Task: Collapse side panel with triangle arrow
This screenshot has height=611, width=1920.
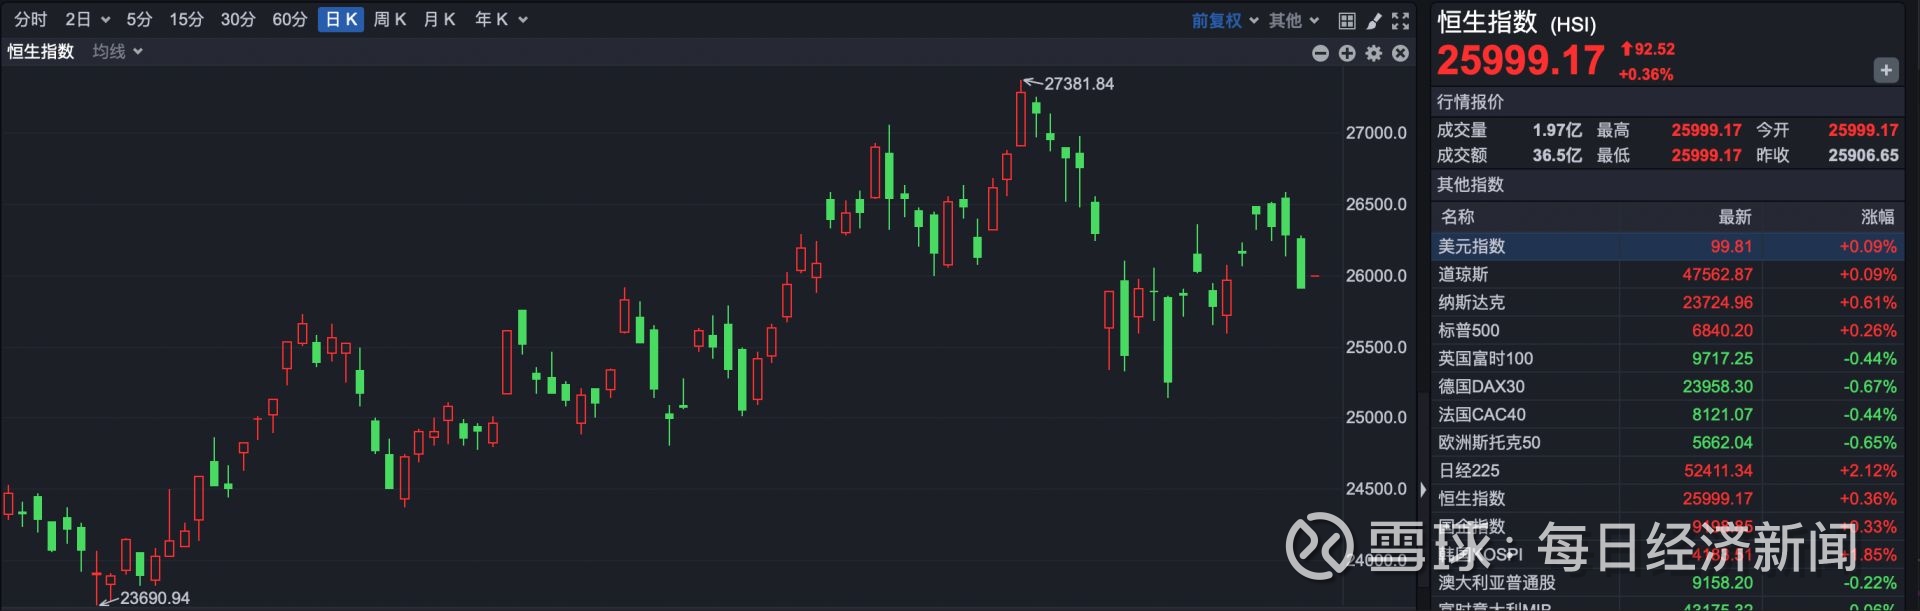Action: [x=1423, y=489]
